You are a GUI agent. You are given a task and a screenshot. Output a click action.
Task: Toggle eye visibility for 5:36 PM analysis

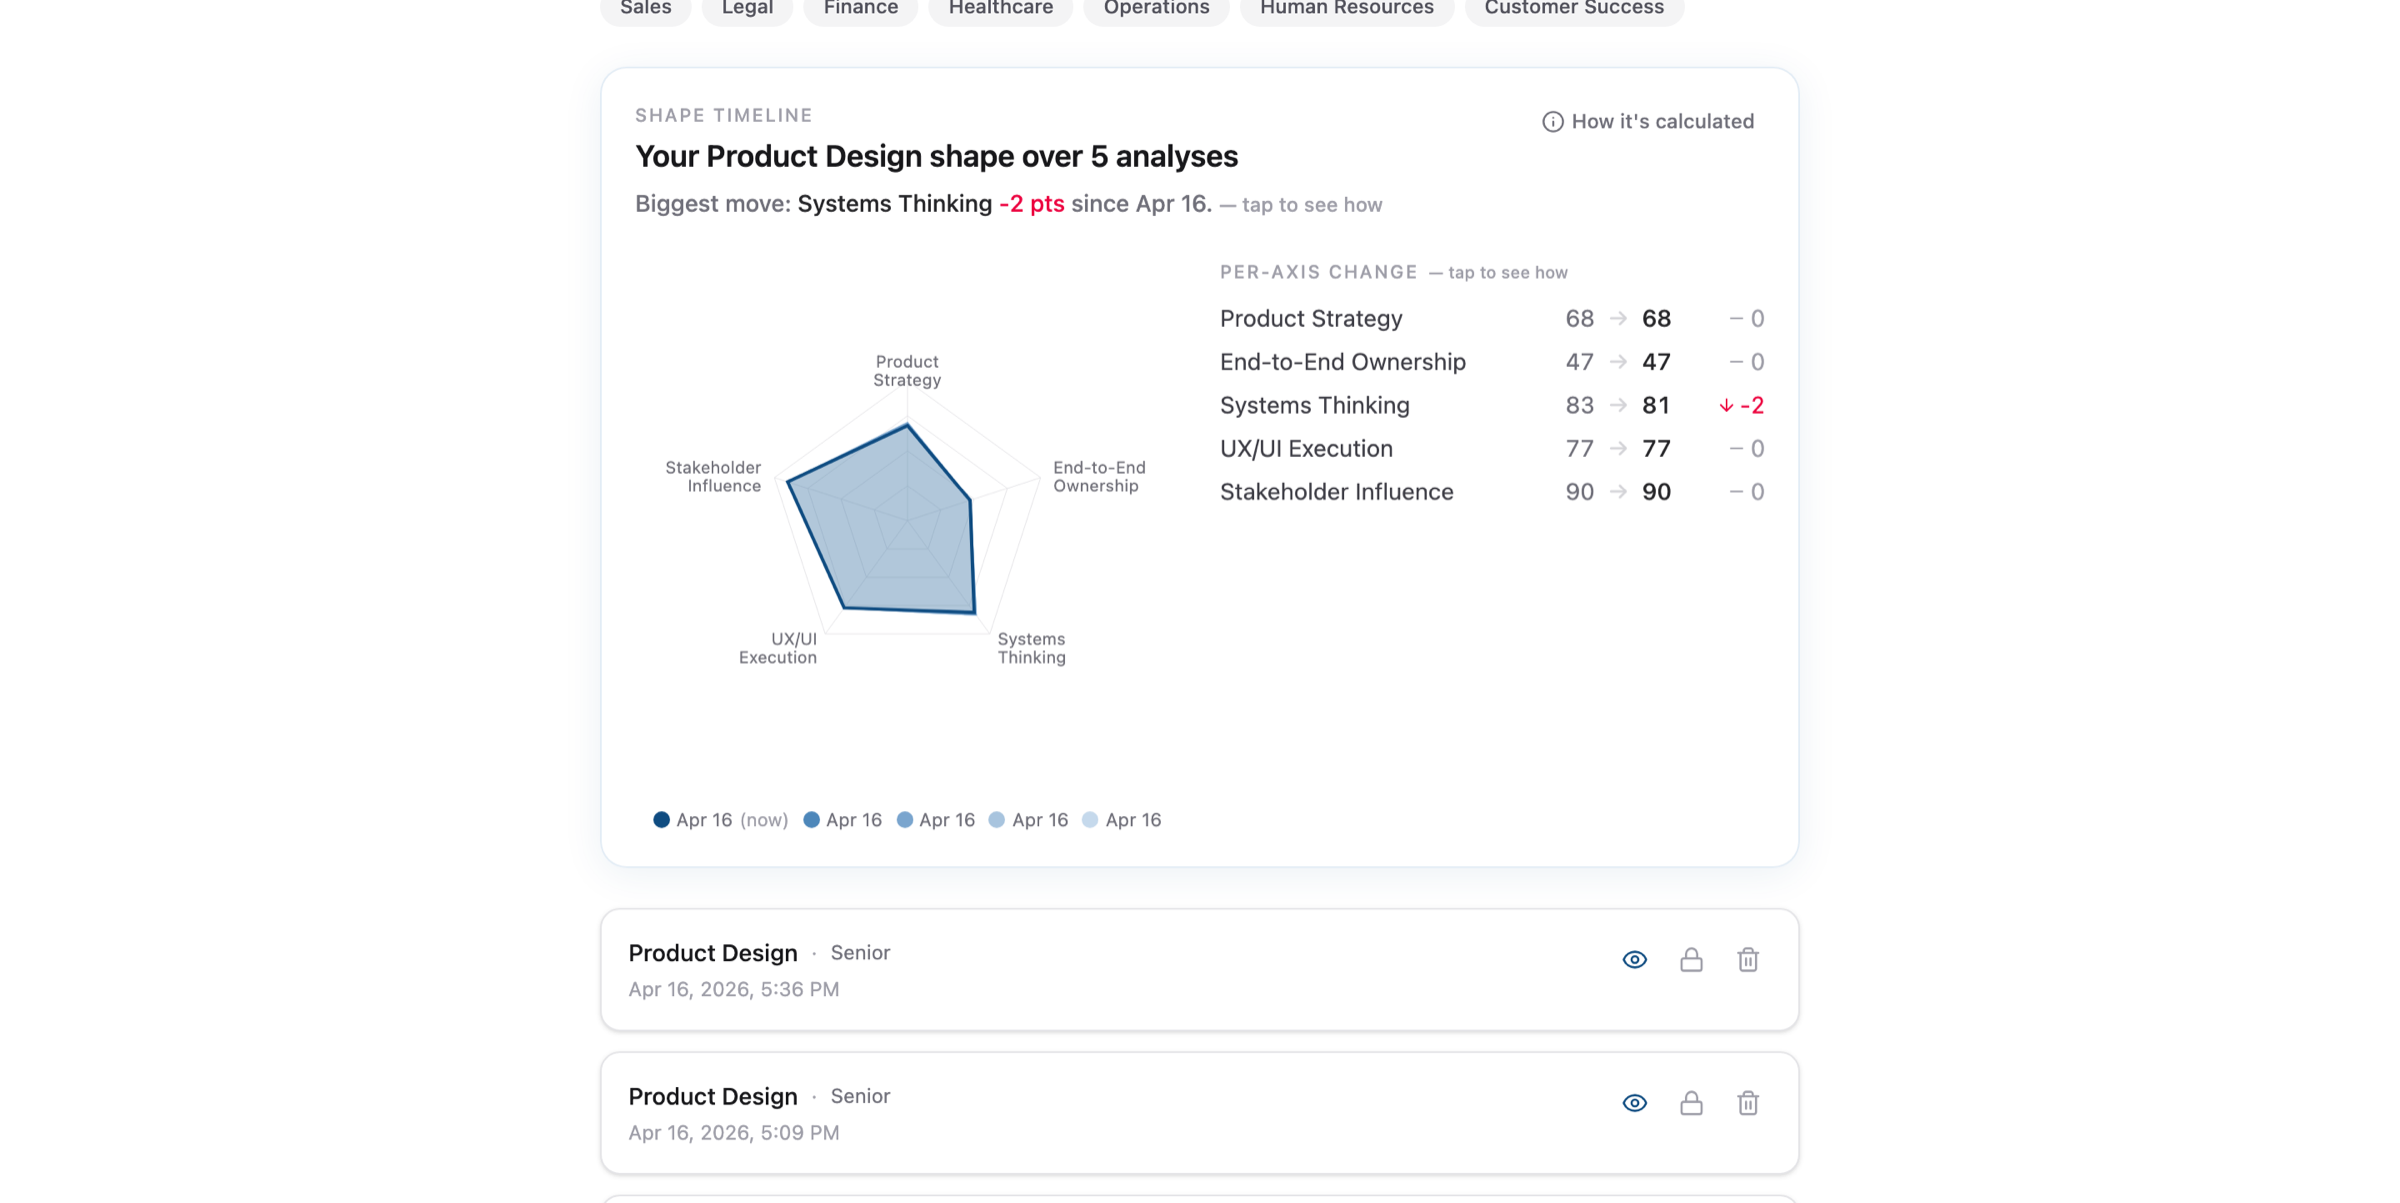1634,959
